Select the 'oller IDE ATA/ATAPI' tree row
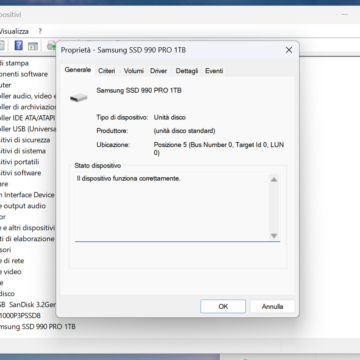Viewport: 360px width, 360px height. pos(27,118)
